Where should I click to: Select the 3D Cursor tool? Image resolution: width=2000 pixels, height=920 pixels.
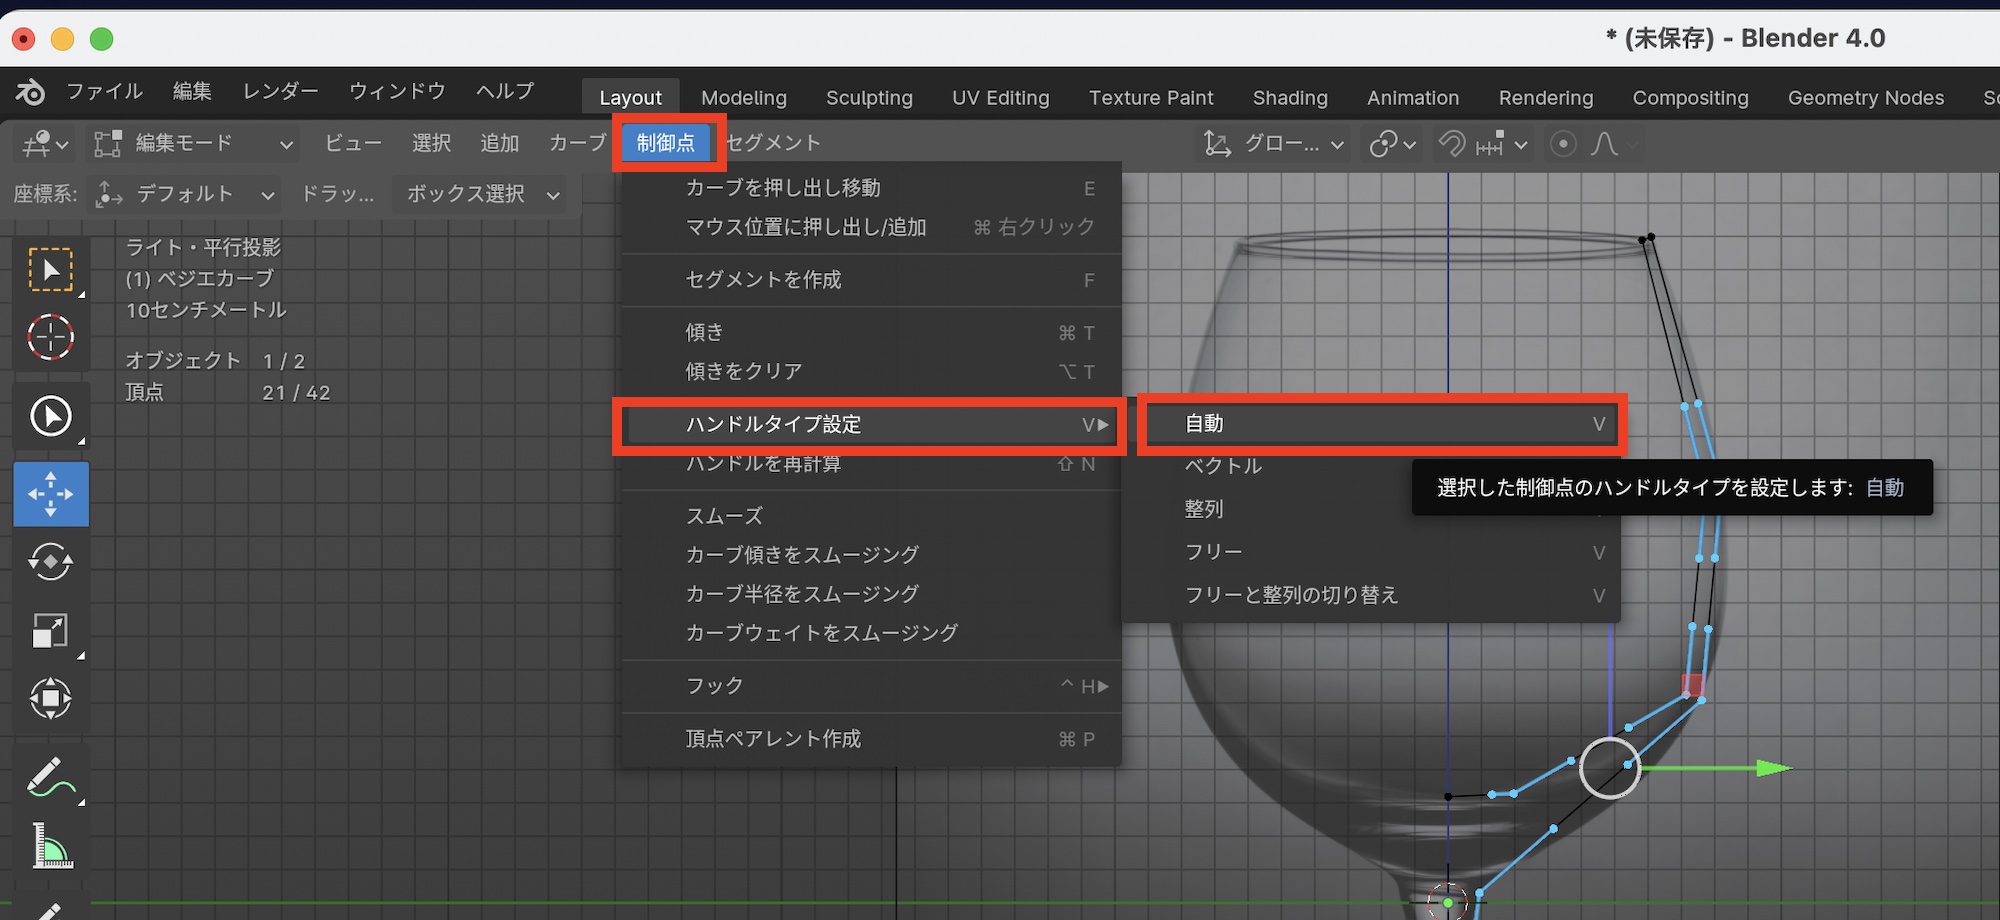[50, 337]
